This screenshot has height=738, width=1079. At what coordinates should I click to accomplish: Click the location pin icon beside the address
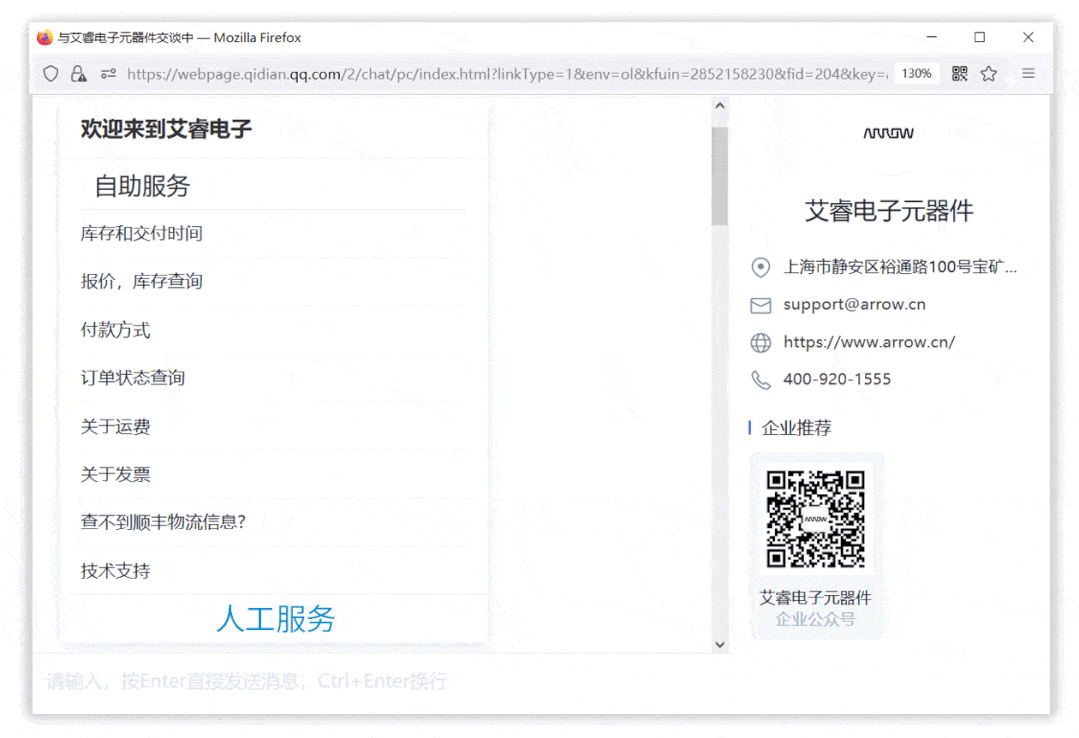pos(760,267)
